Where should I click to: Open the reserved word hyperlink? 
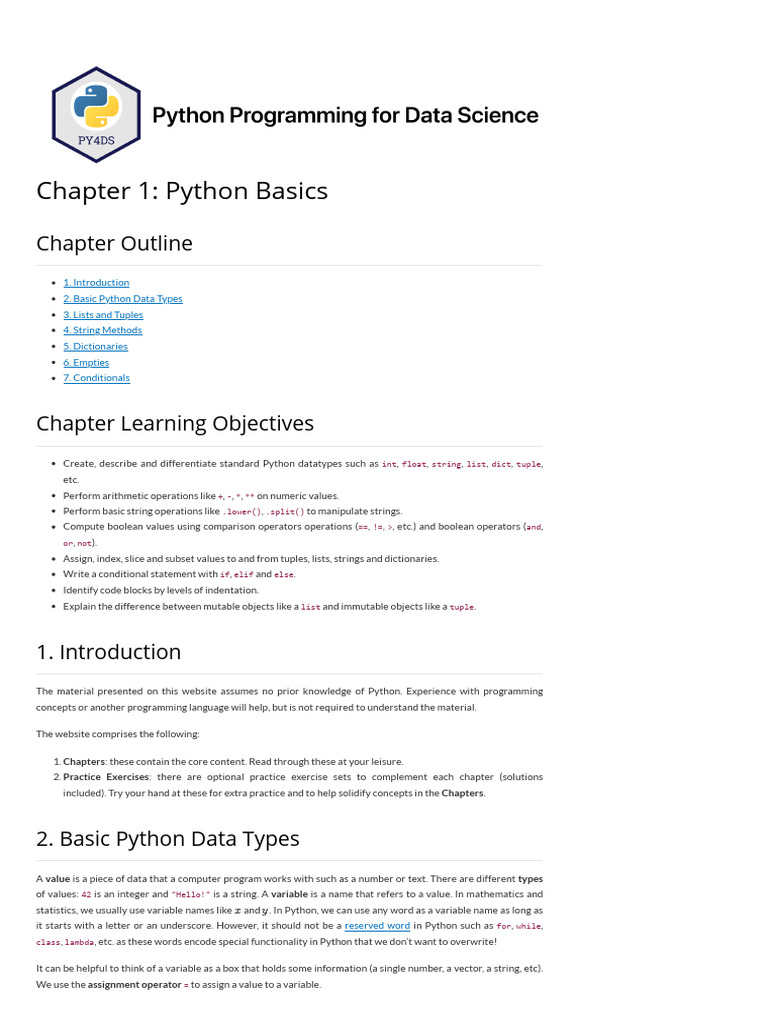(x=377, y=926)
